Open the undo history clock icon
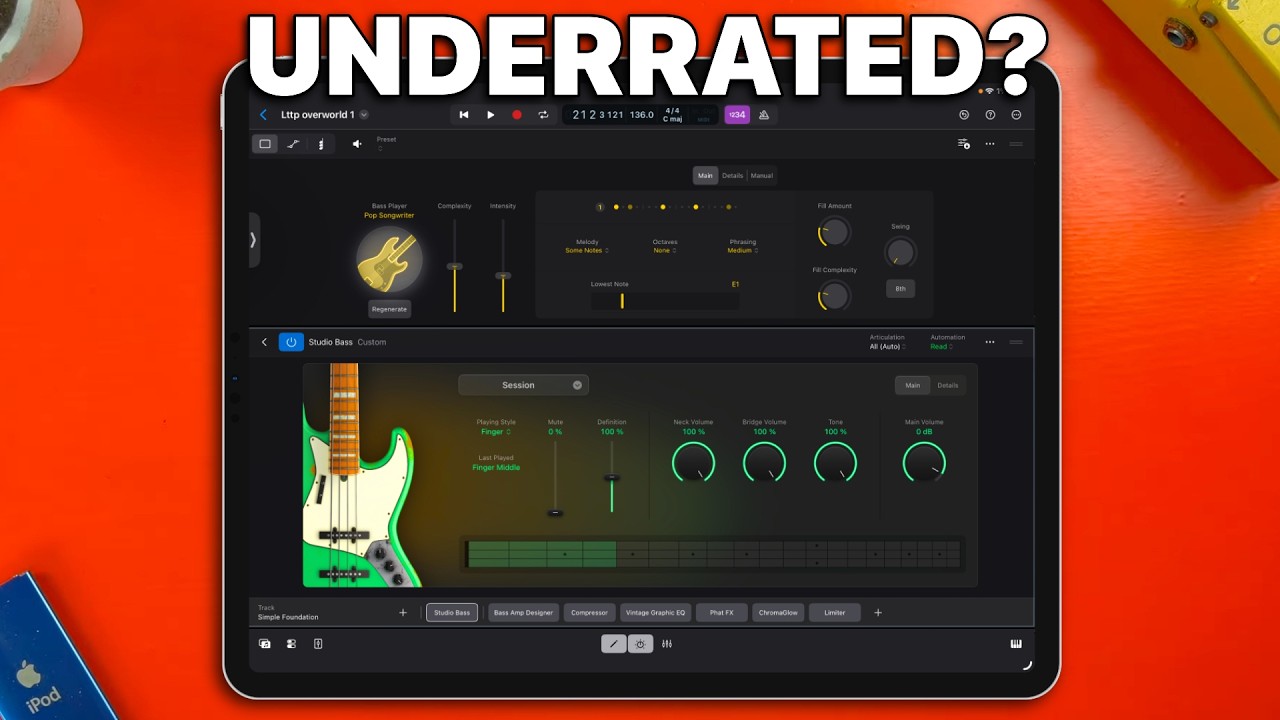The image size is (1280, 720). tap(964, 115)
